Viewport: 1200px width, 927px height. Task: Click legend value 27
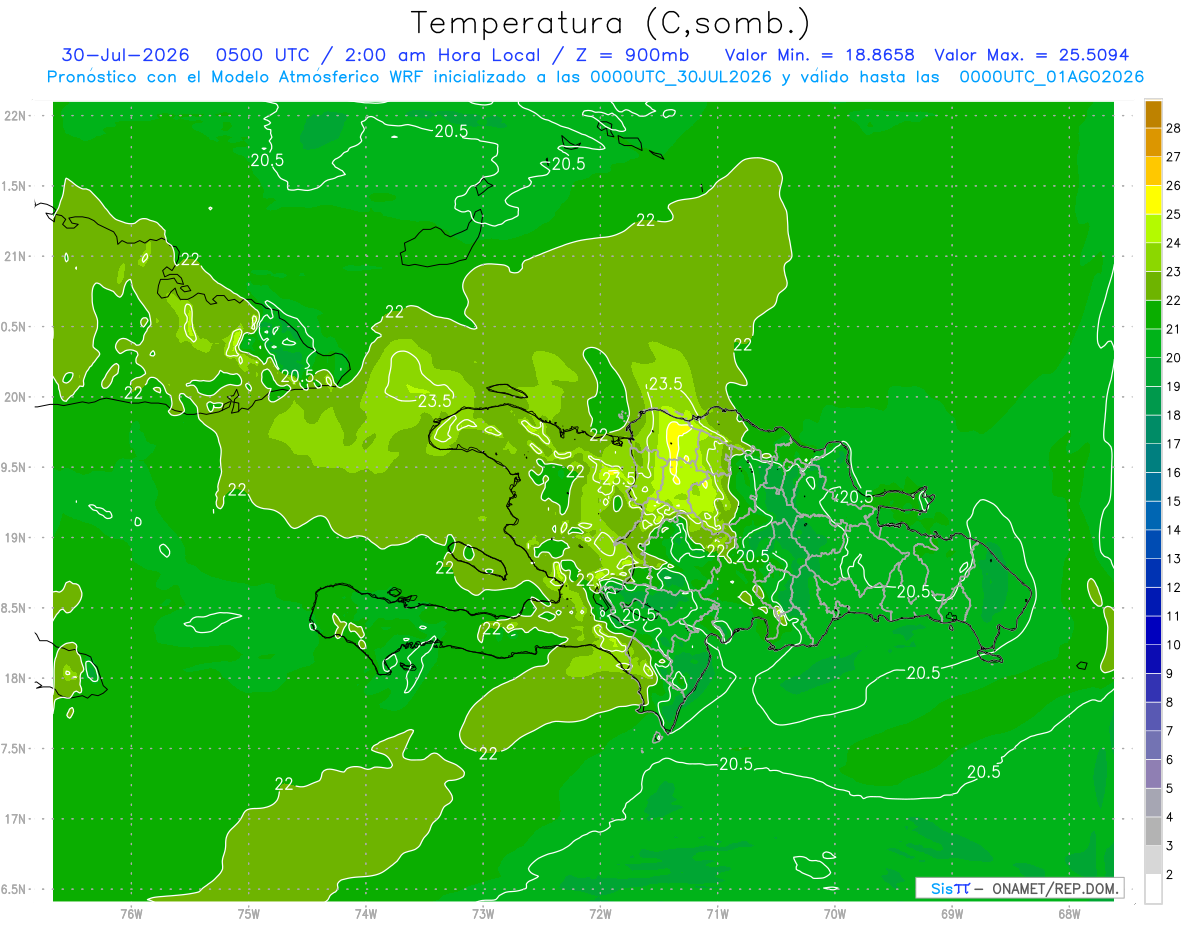[1174, 157]
